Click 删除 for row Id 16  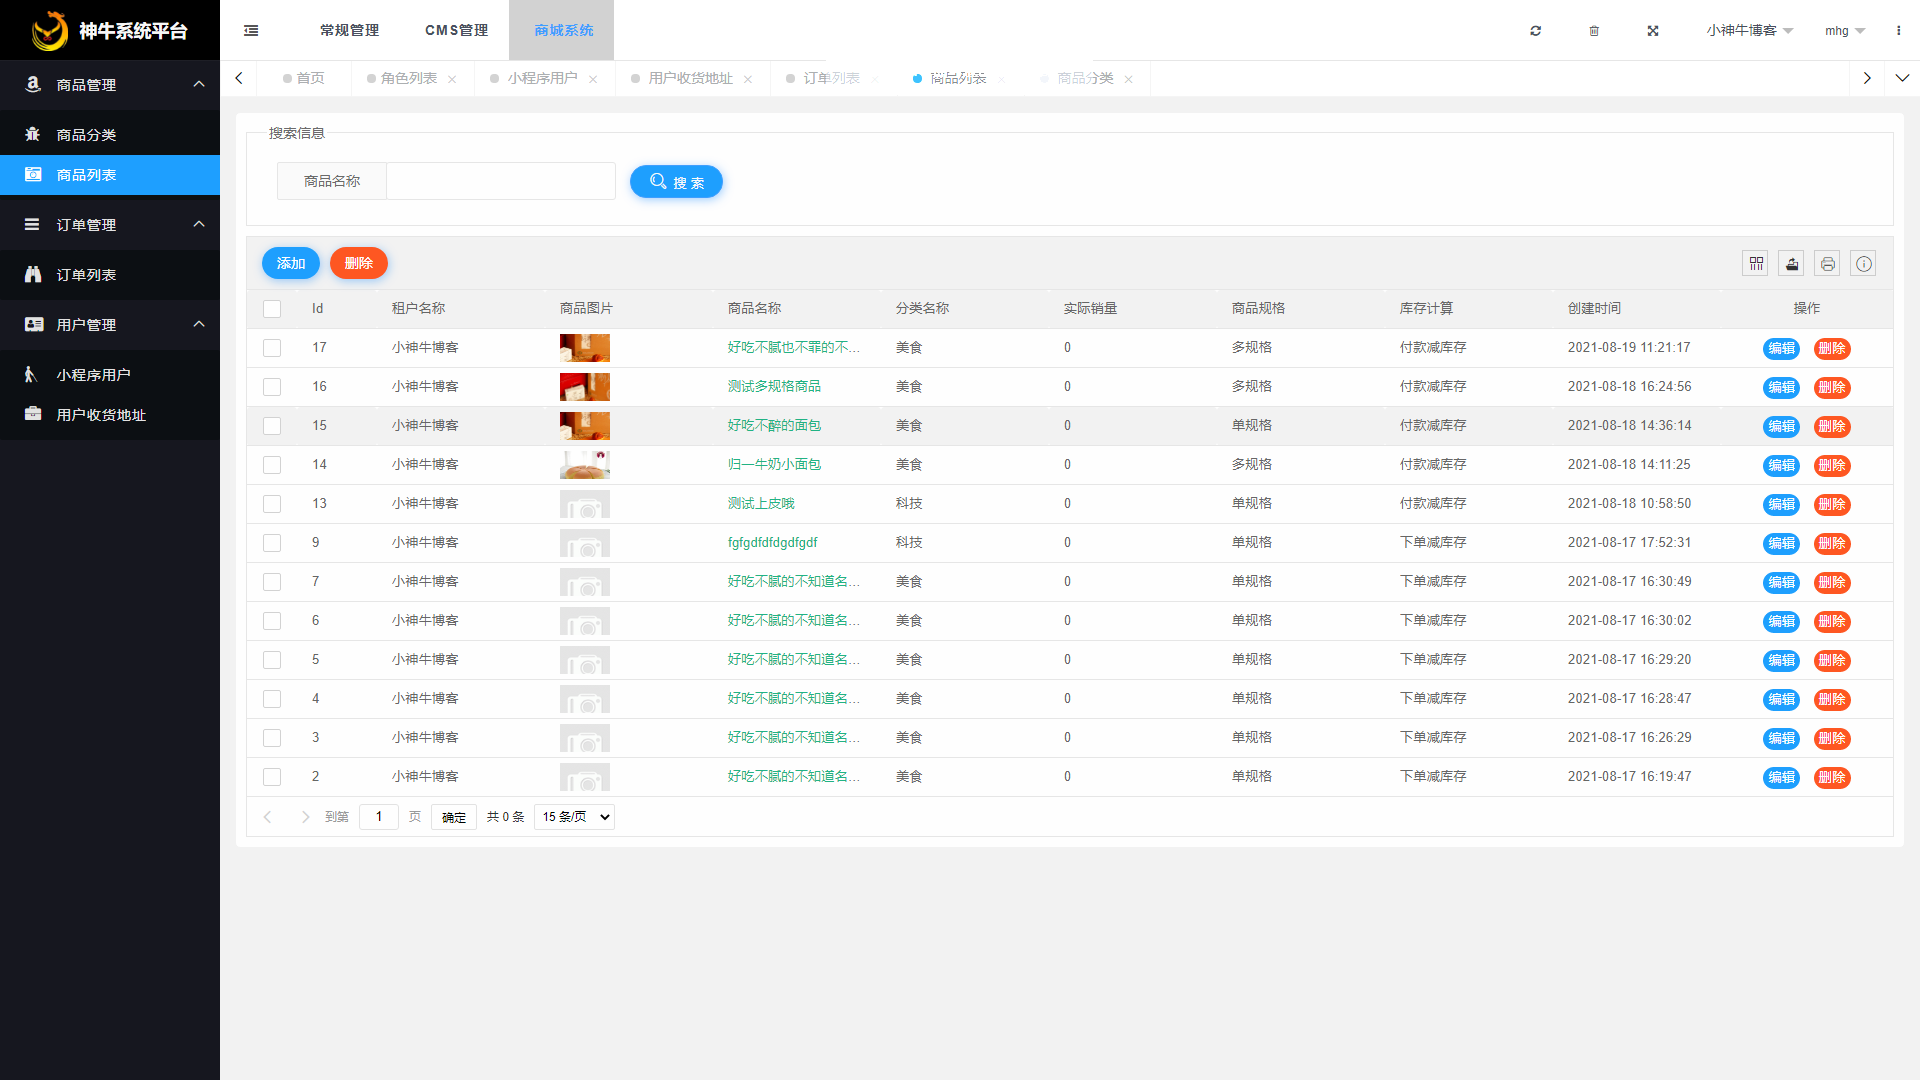(1832, 387)
